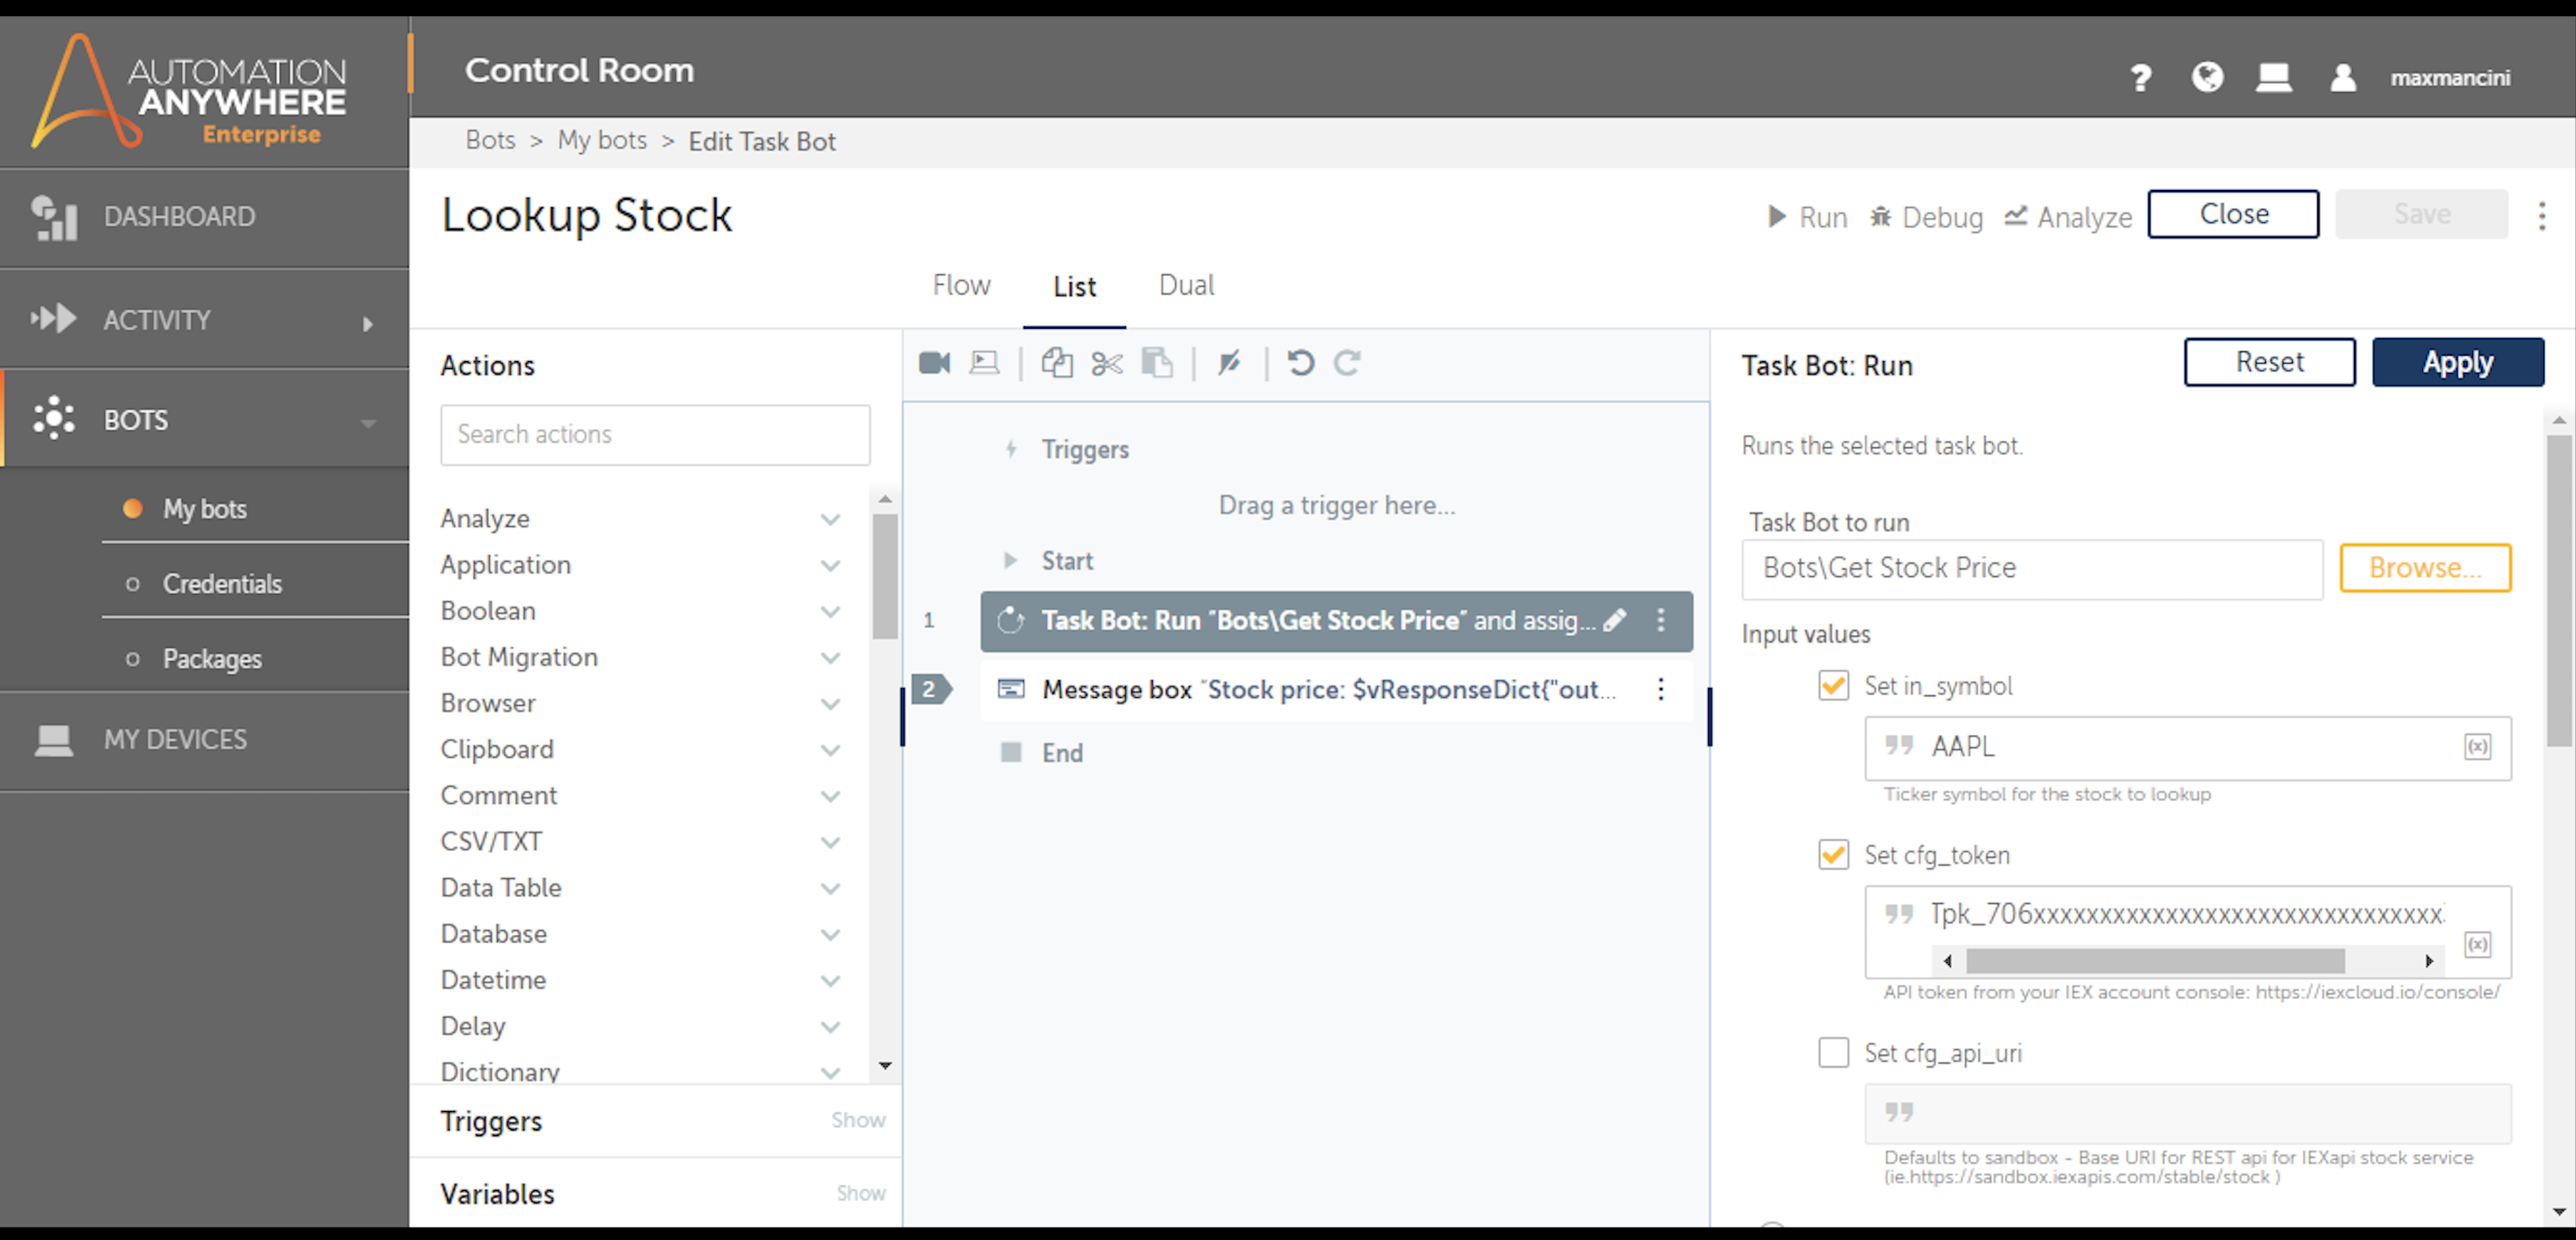
Task: Uncheck the Set in_symbol checkbox
Action: [1833, 686]
